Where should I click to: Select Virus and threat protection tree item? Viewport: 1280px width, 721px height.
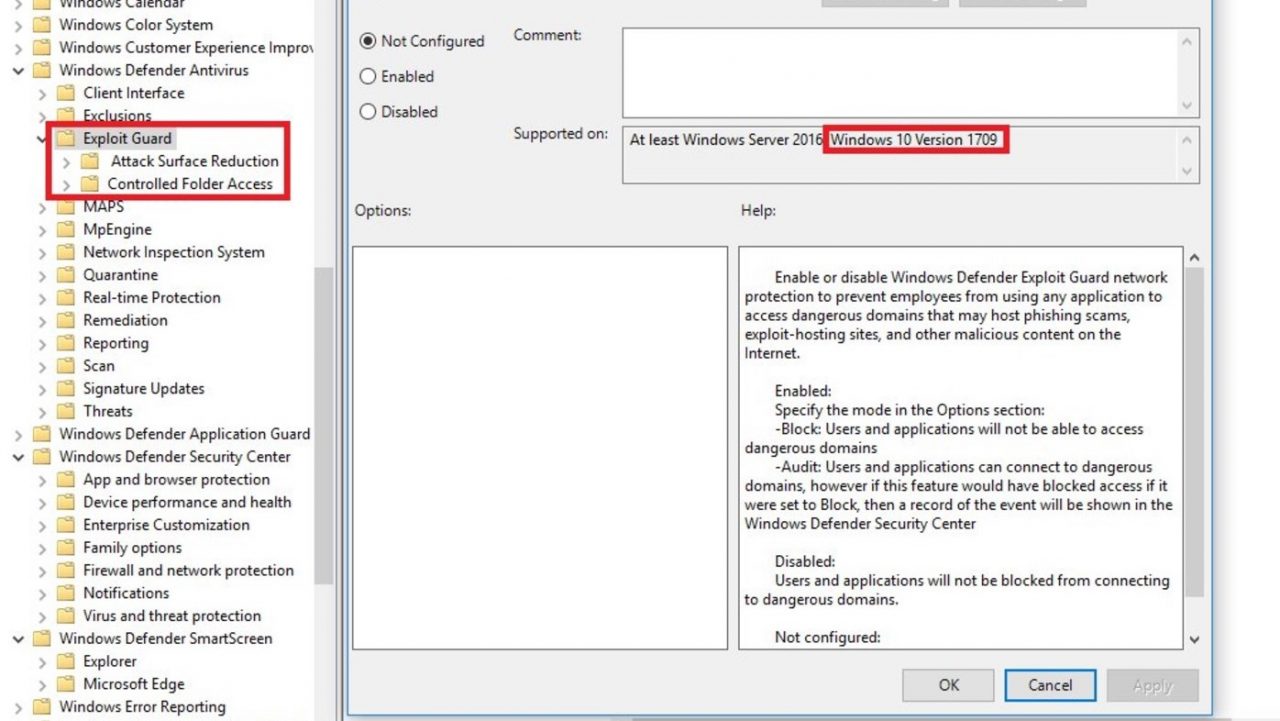click(x=172, y=616)
